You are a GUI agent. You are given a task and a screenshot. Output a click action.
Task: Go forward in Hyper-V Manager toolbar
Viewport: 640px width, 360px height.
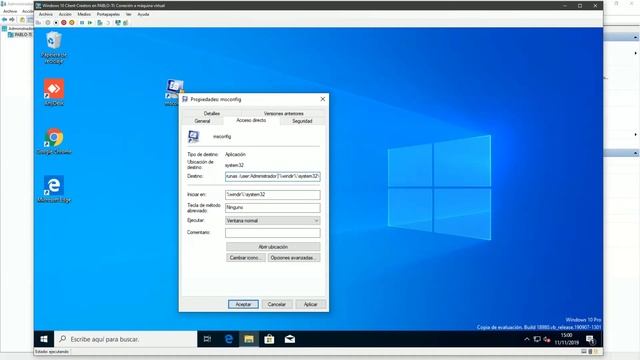coord(12,20)
